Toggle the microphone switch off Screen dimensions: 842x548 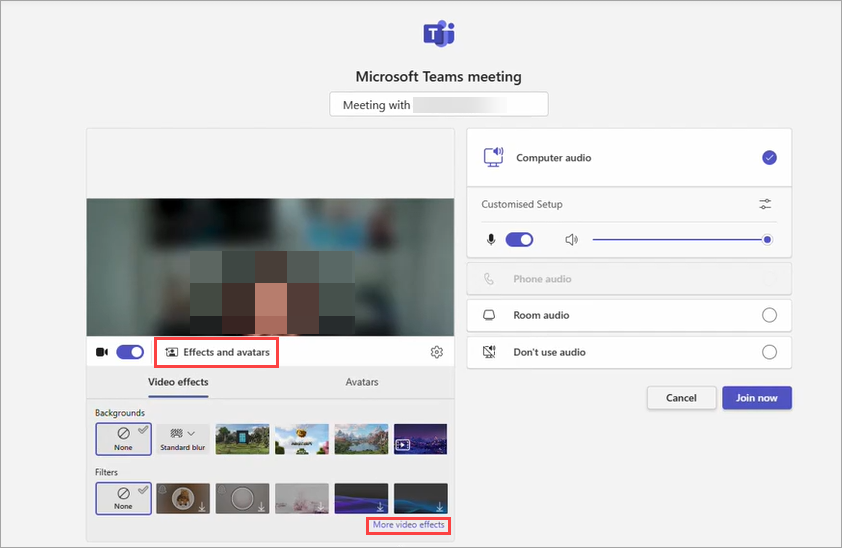(519, 239)
